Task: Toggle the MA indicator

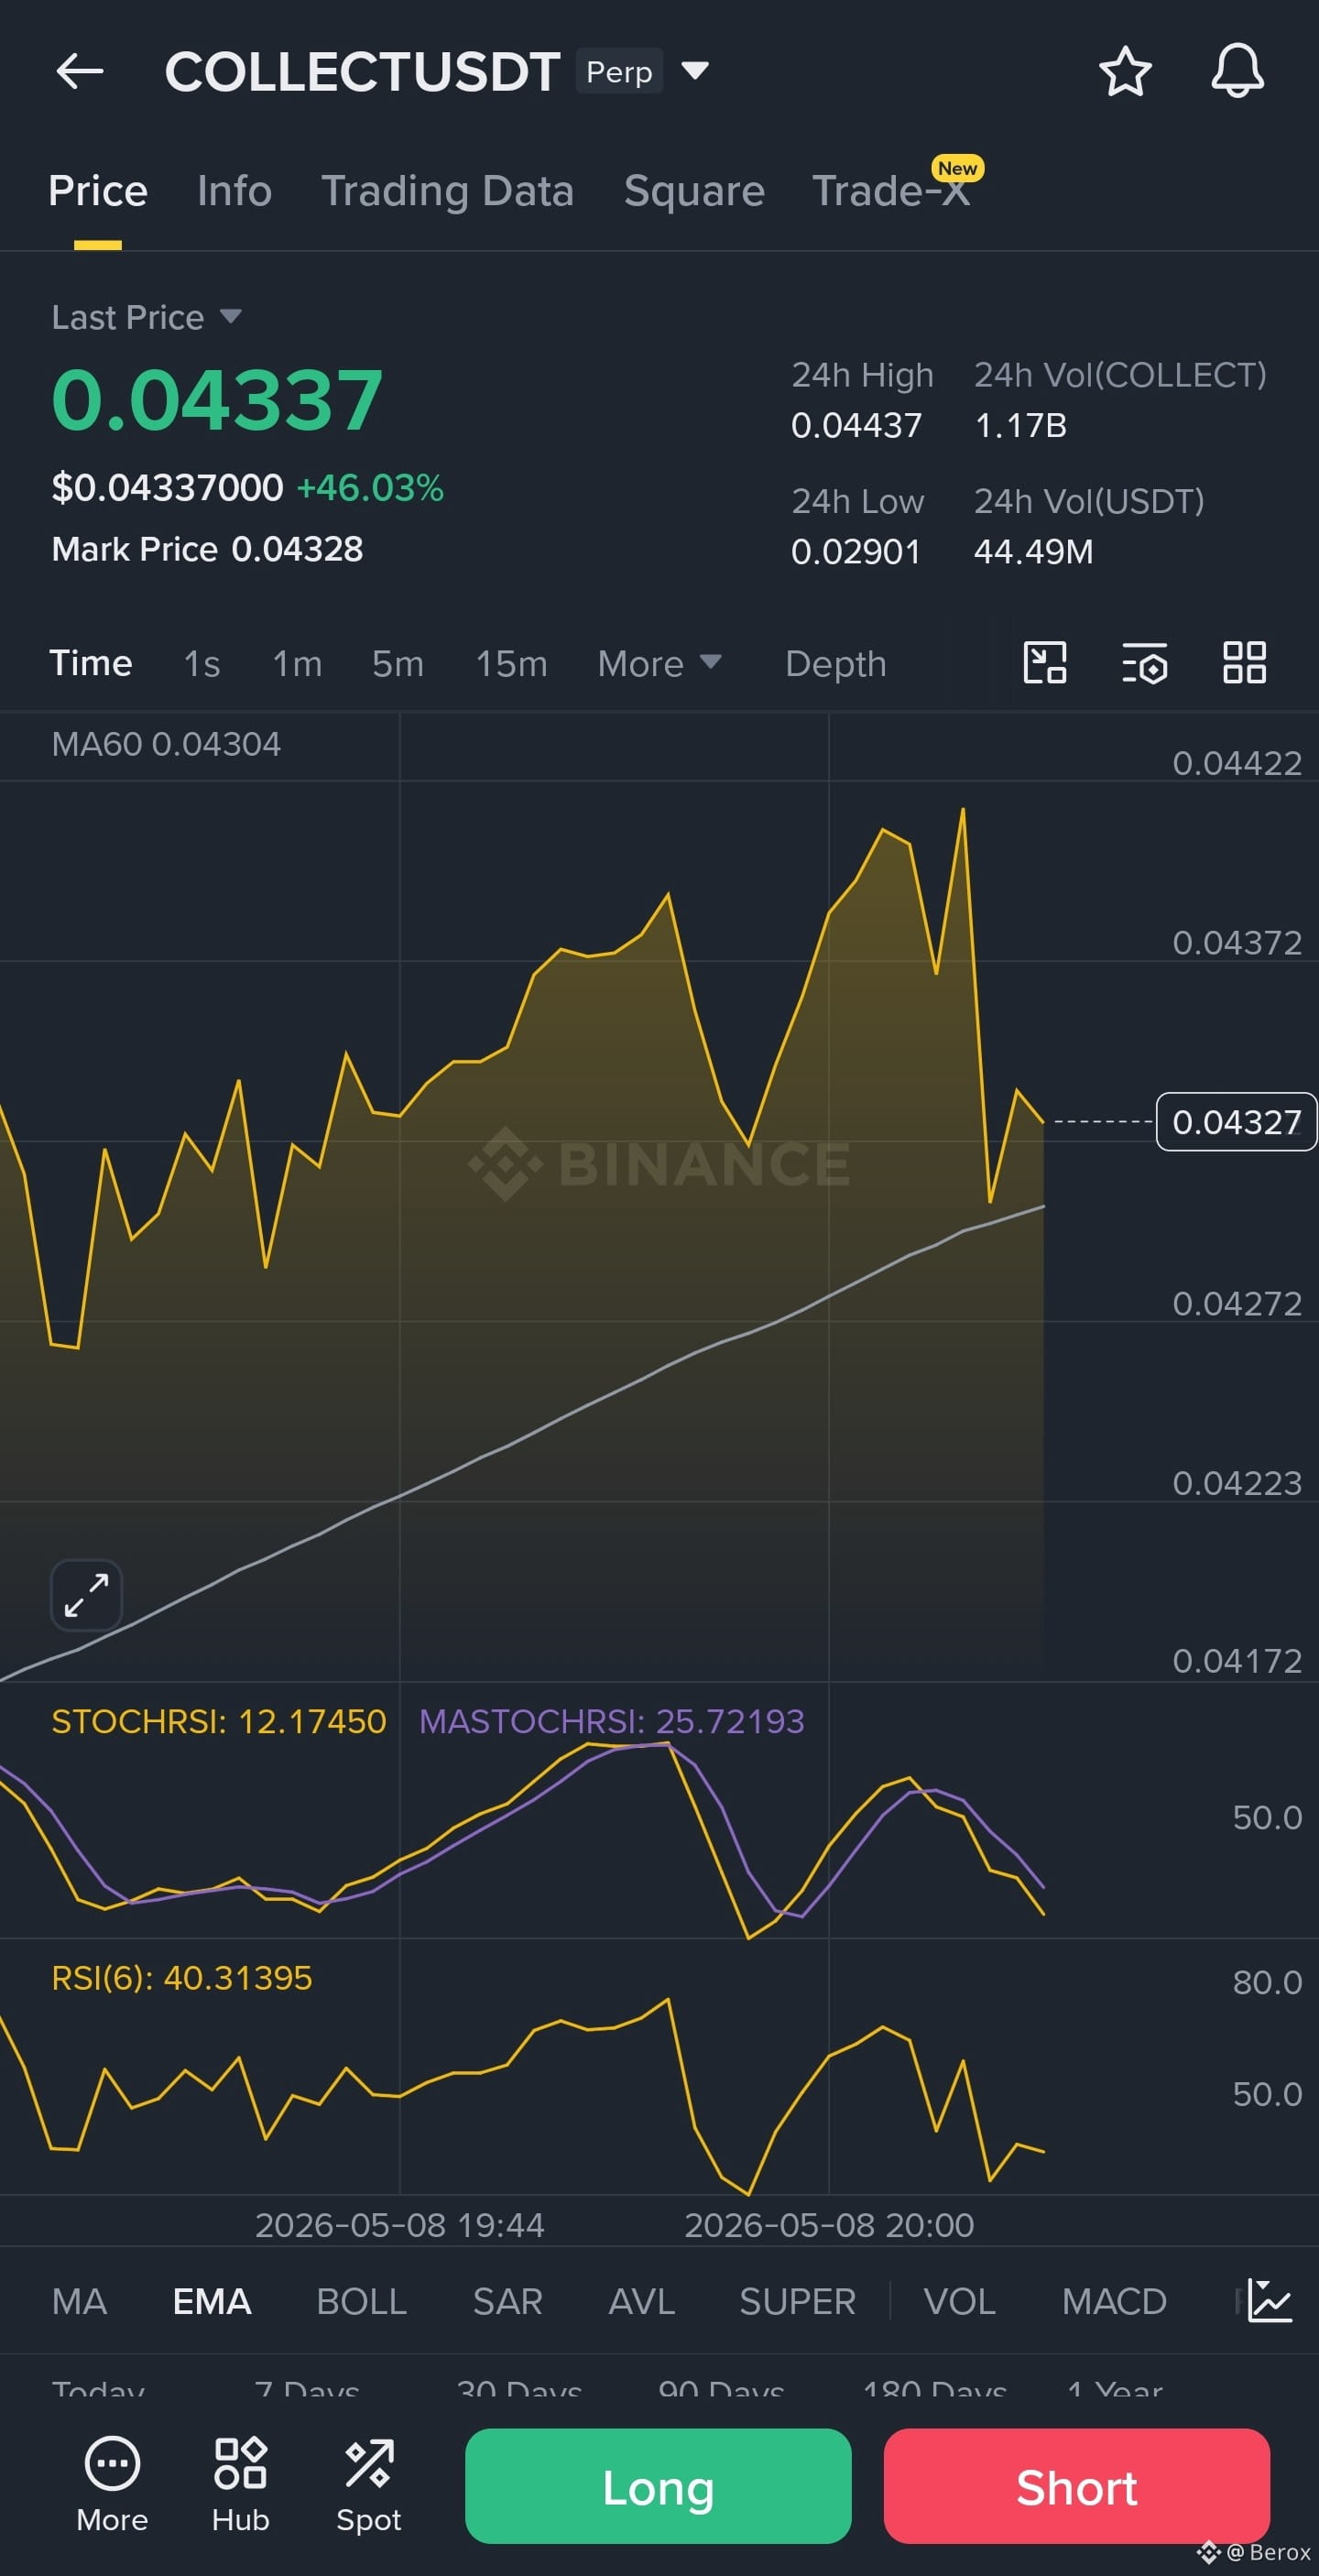Action: 79,2301
